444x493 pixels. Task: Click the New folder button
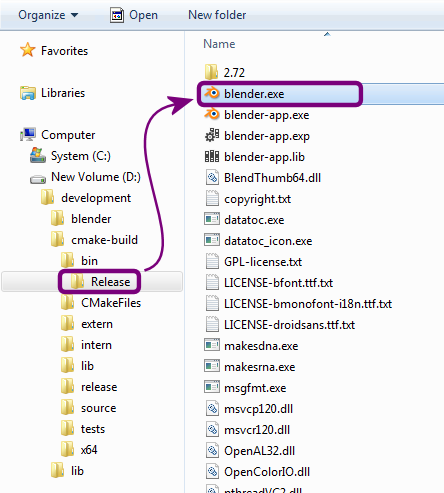point(217,15)
